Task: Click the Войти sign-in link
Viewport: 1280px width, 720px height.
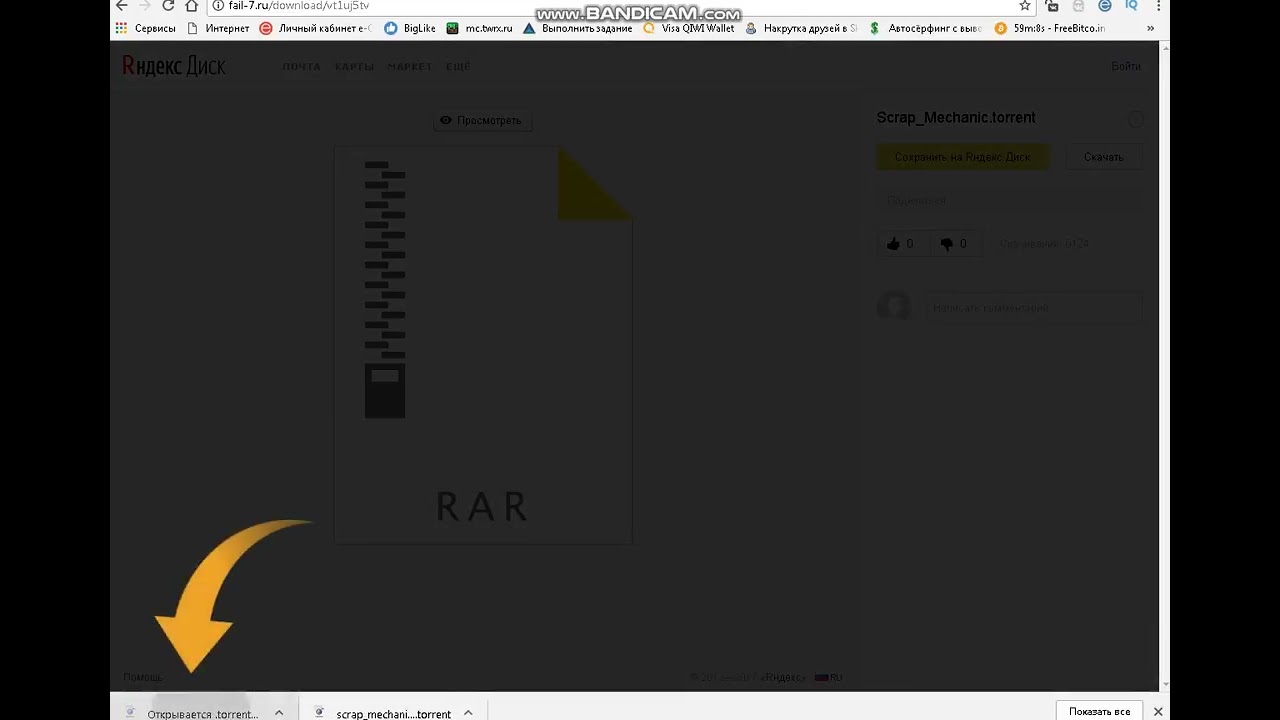Action: point(1126,67)
